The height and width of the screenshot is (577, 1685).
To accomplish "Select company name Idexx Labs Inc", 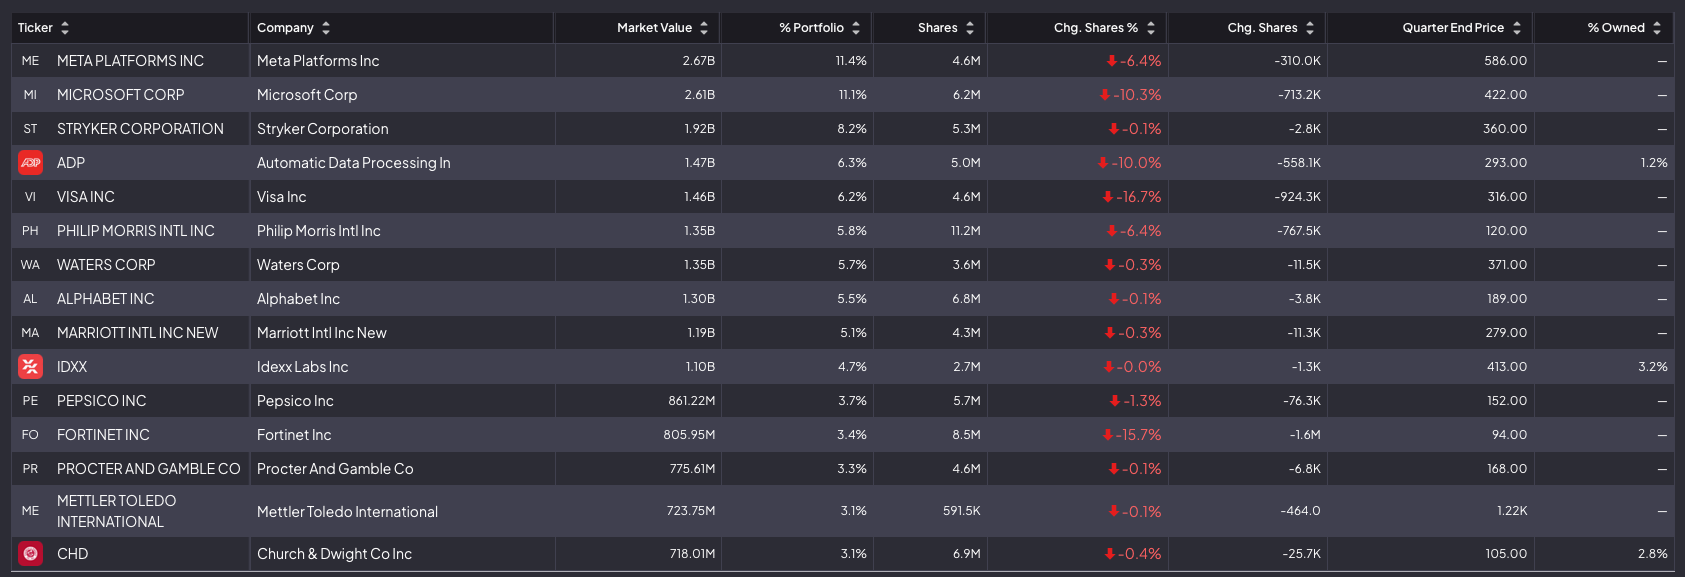I will coord(303,367).
